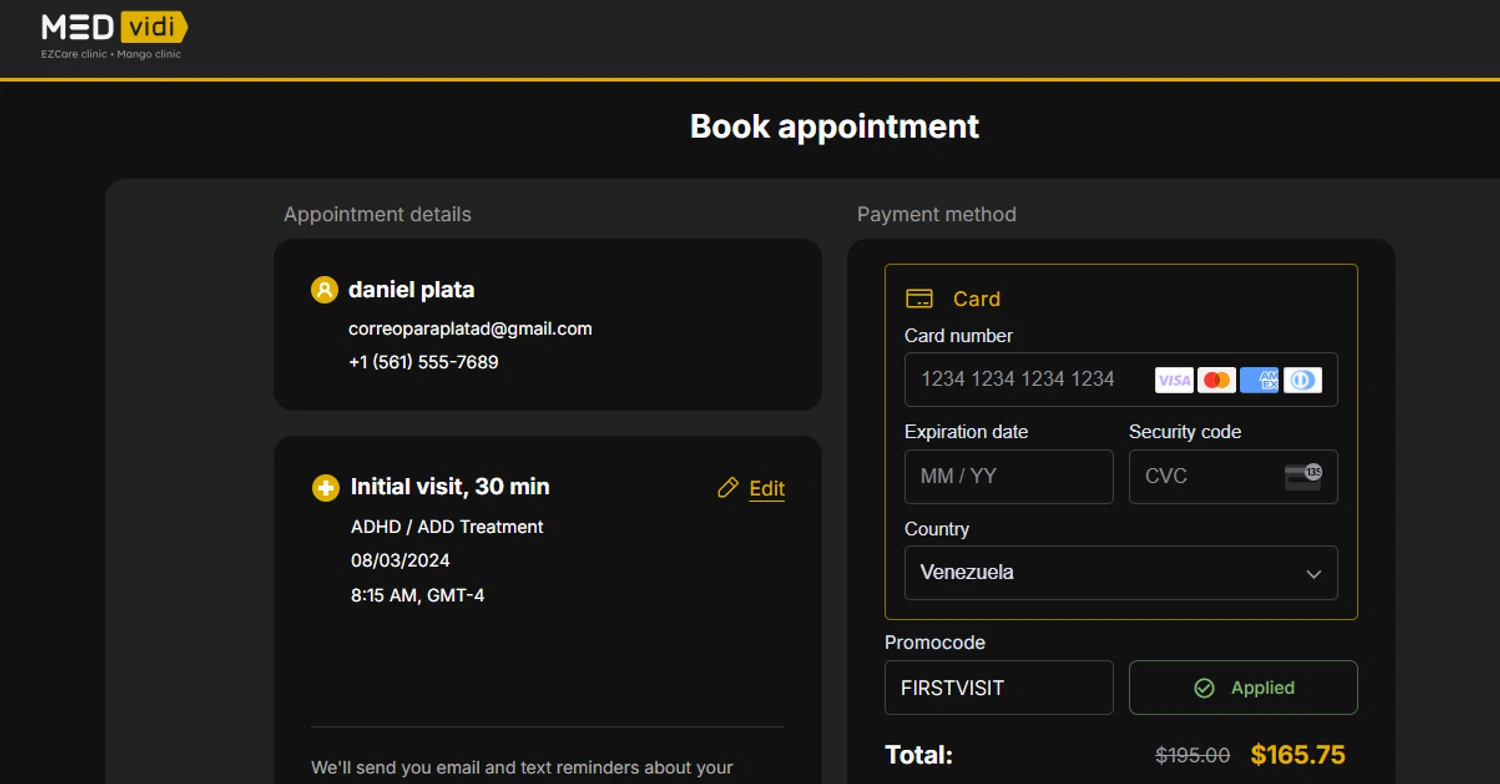Screen dimensions: 1500x784
Task: Click the Payment method label
Action: pyautogui.click(x=936, y=215)
